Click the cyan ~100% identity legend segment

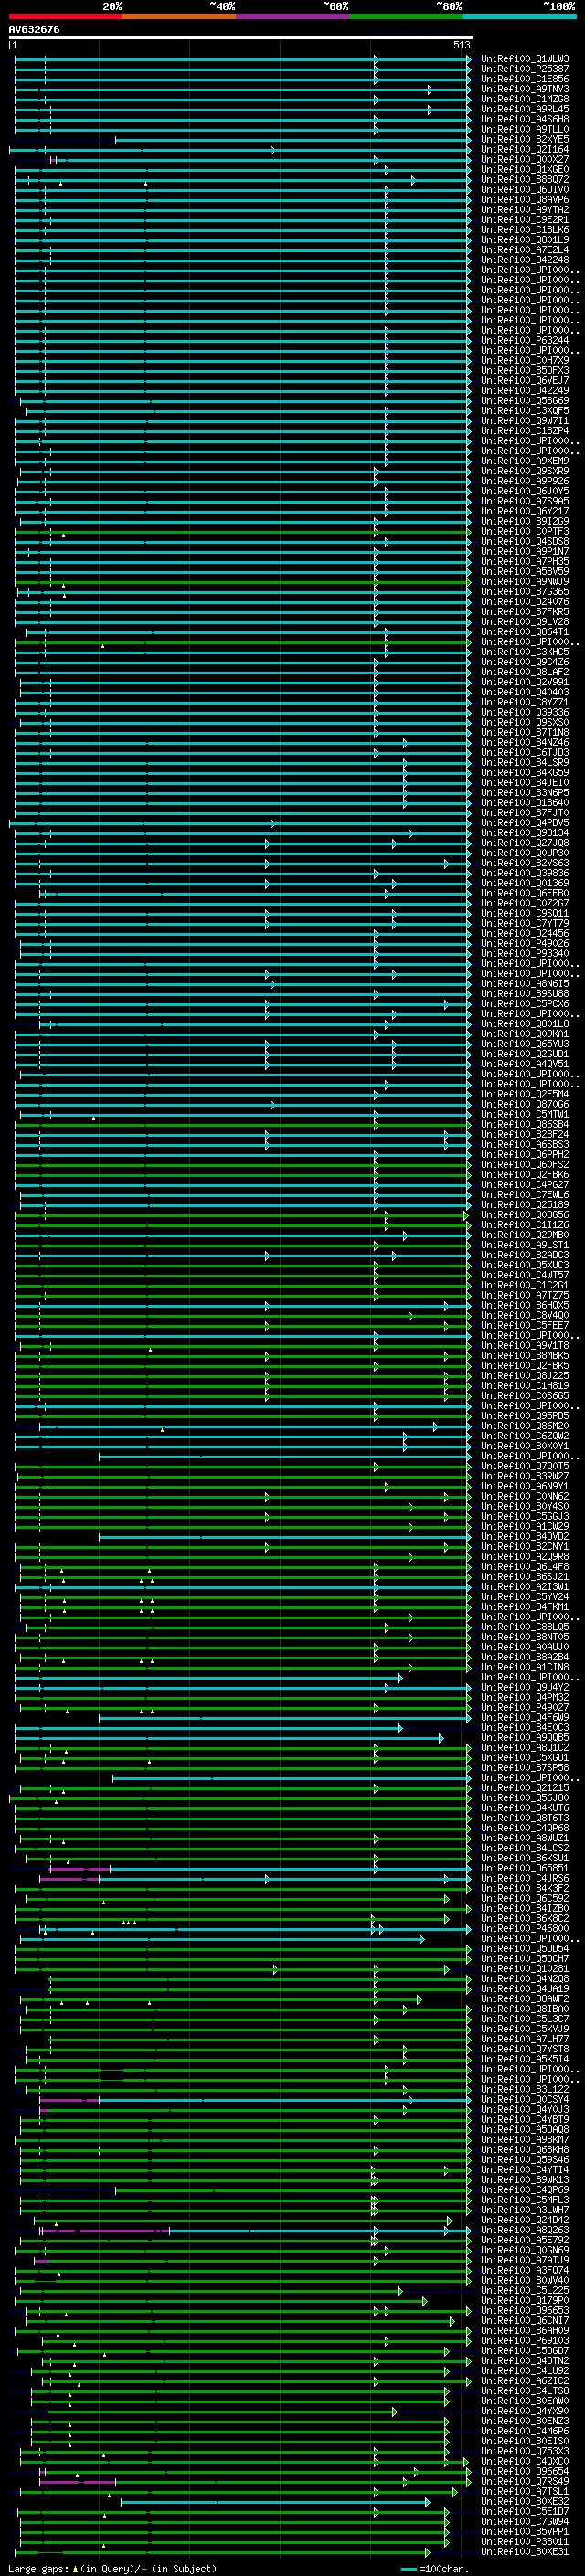point(519,16)
